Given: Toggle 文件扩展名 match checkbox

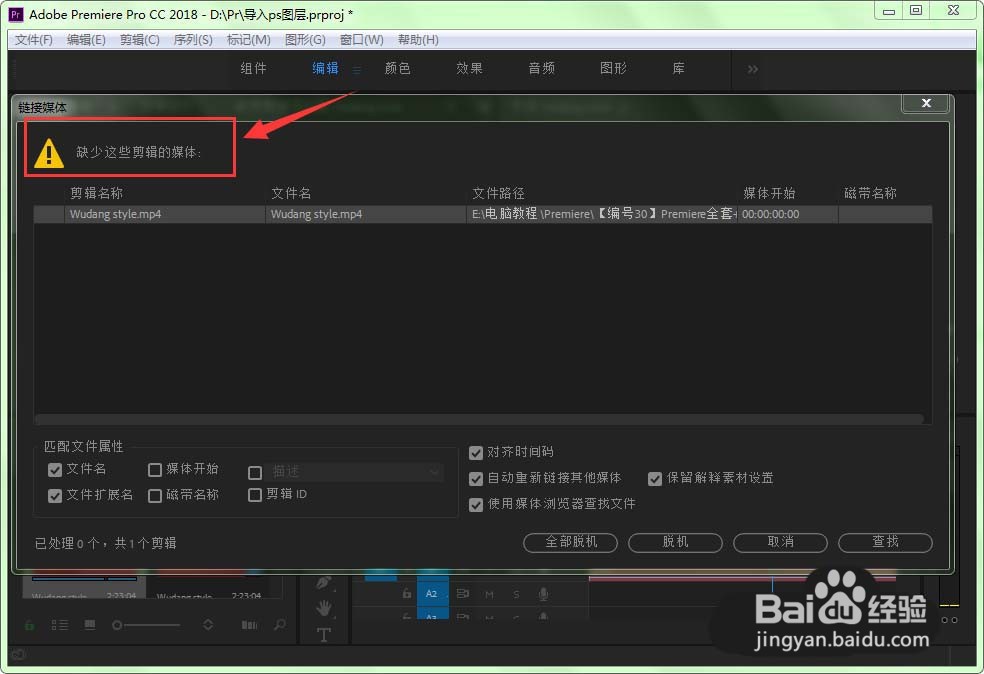Looking at the screenshot, I should [x=55, y=496].
